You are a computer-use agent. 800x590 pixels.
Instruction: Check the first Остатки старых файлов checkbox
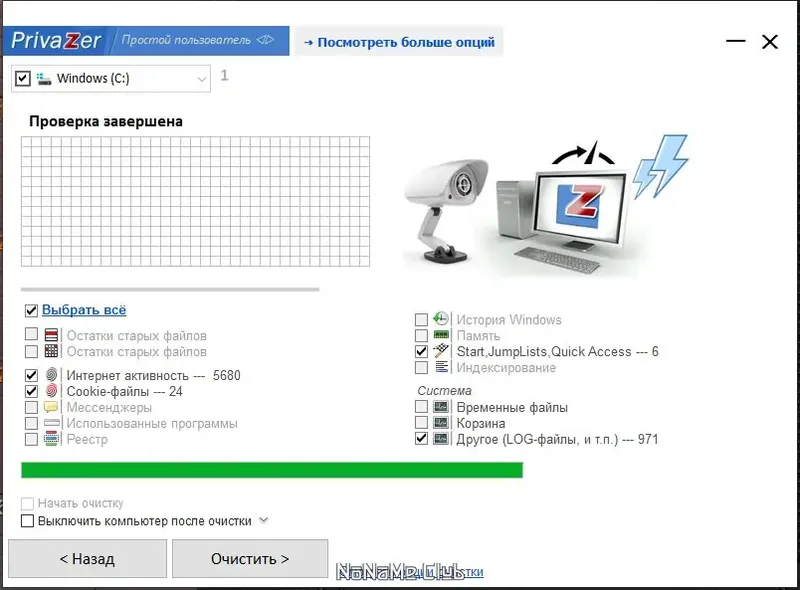pyautogui.click(x=31, y=334)
